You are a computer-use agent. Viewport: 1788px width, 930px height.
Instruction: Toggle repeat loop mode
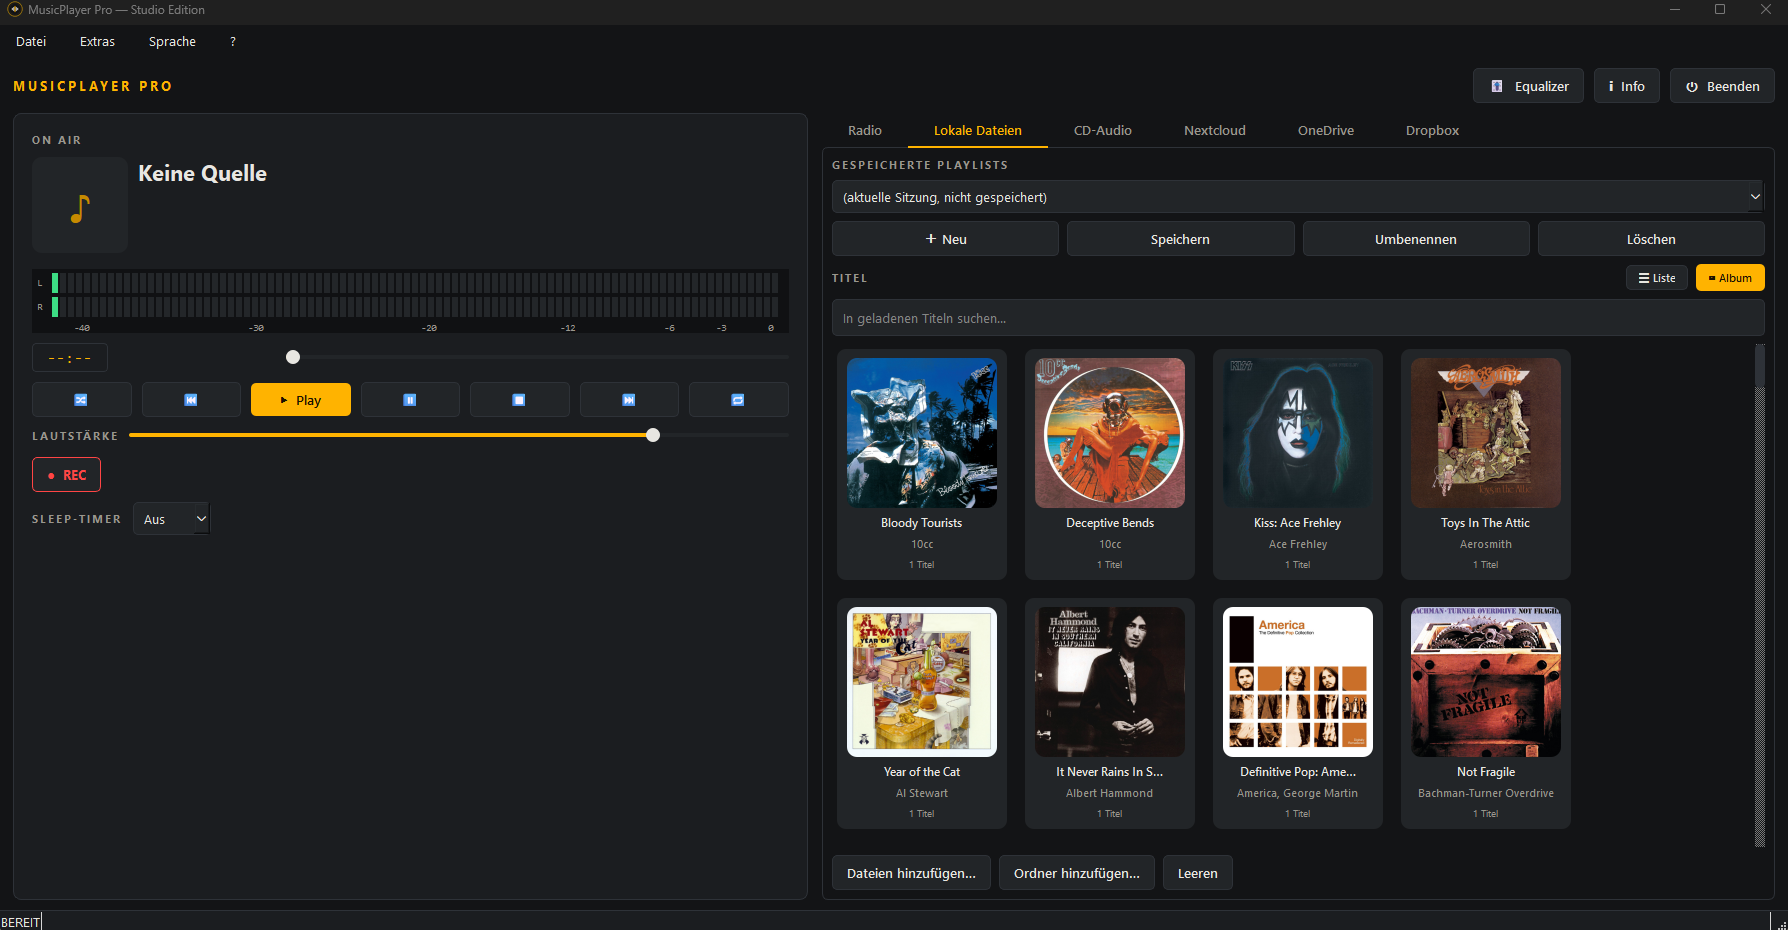coord(738,400)
